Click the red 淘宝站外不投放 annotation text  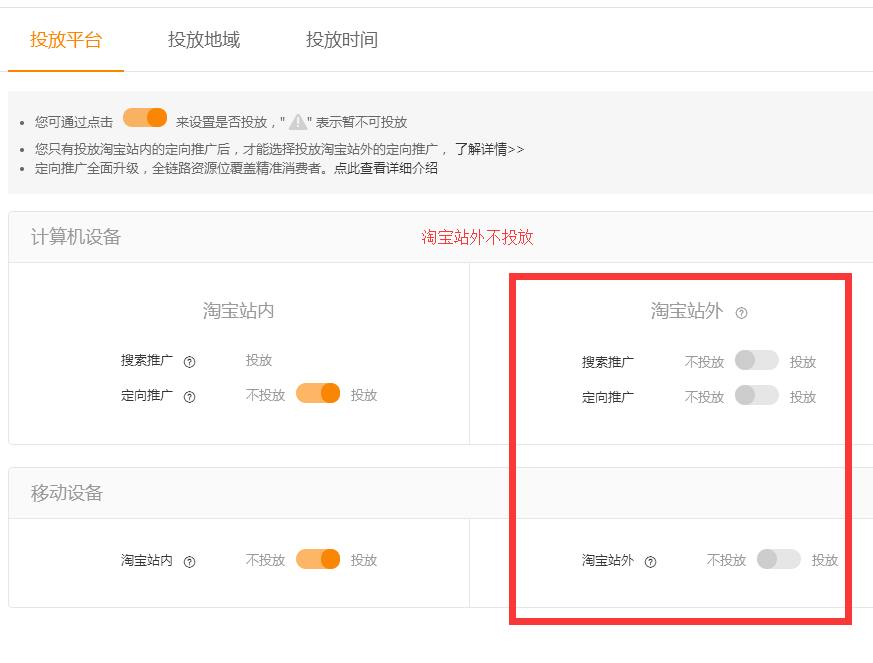coord(478,238)
